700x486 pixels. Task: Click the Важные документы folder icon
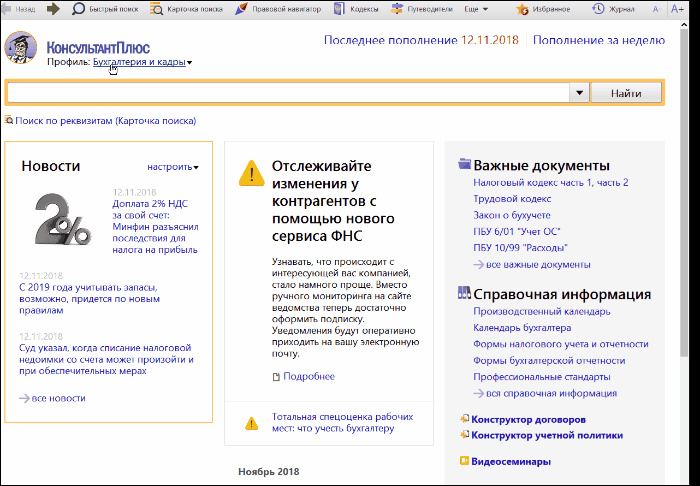464,164
